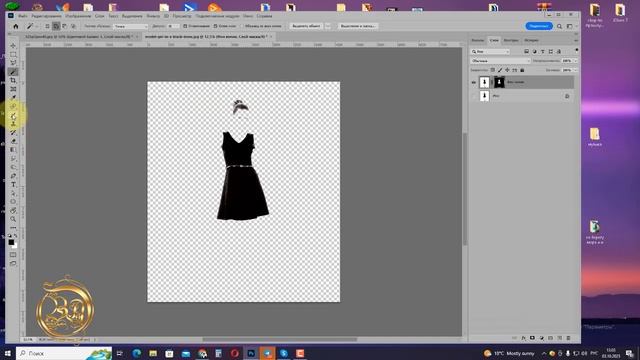Filter layers by adjustment layer icon
Image resolution: width=640 pixels, height=360 pixels.
(x=535, y=51)
